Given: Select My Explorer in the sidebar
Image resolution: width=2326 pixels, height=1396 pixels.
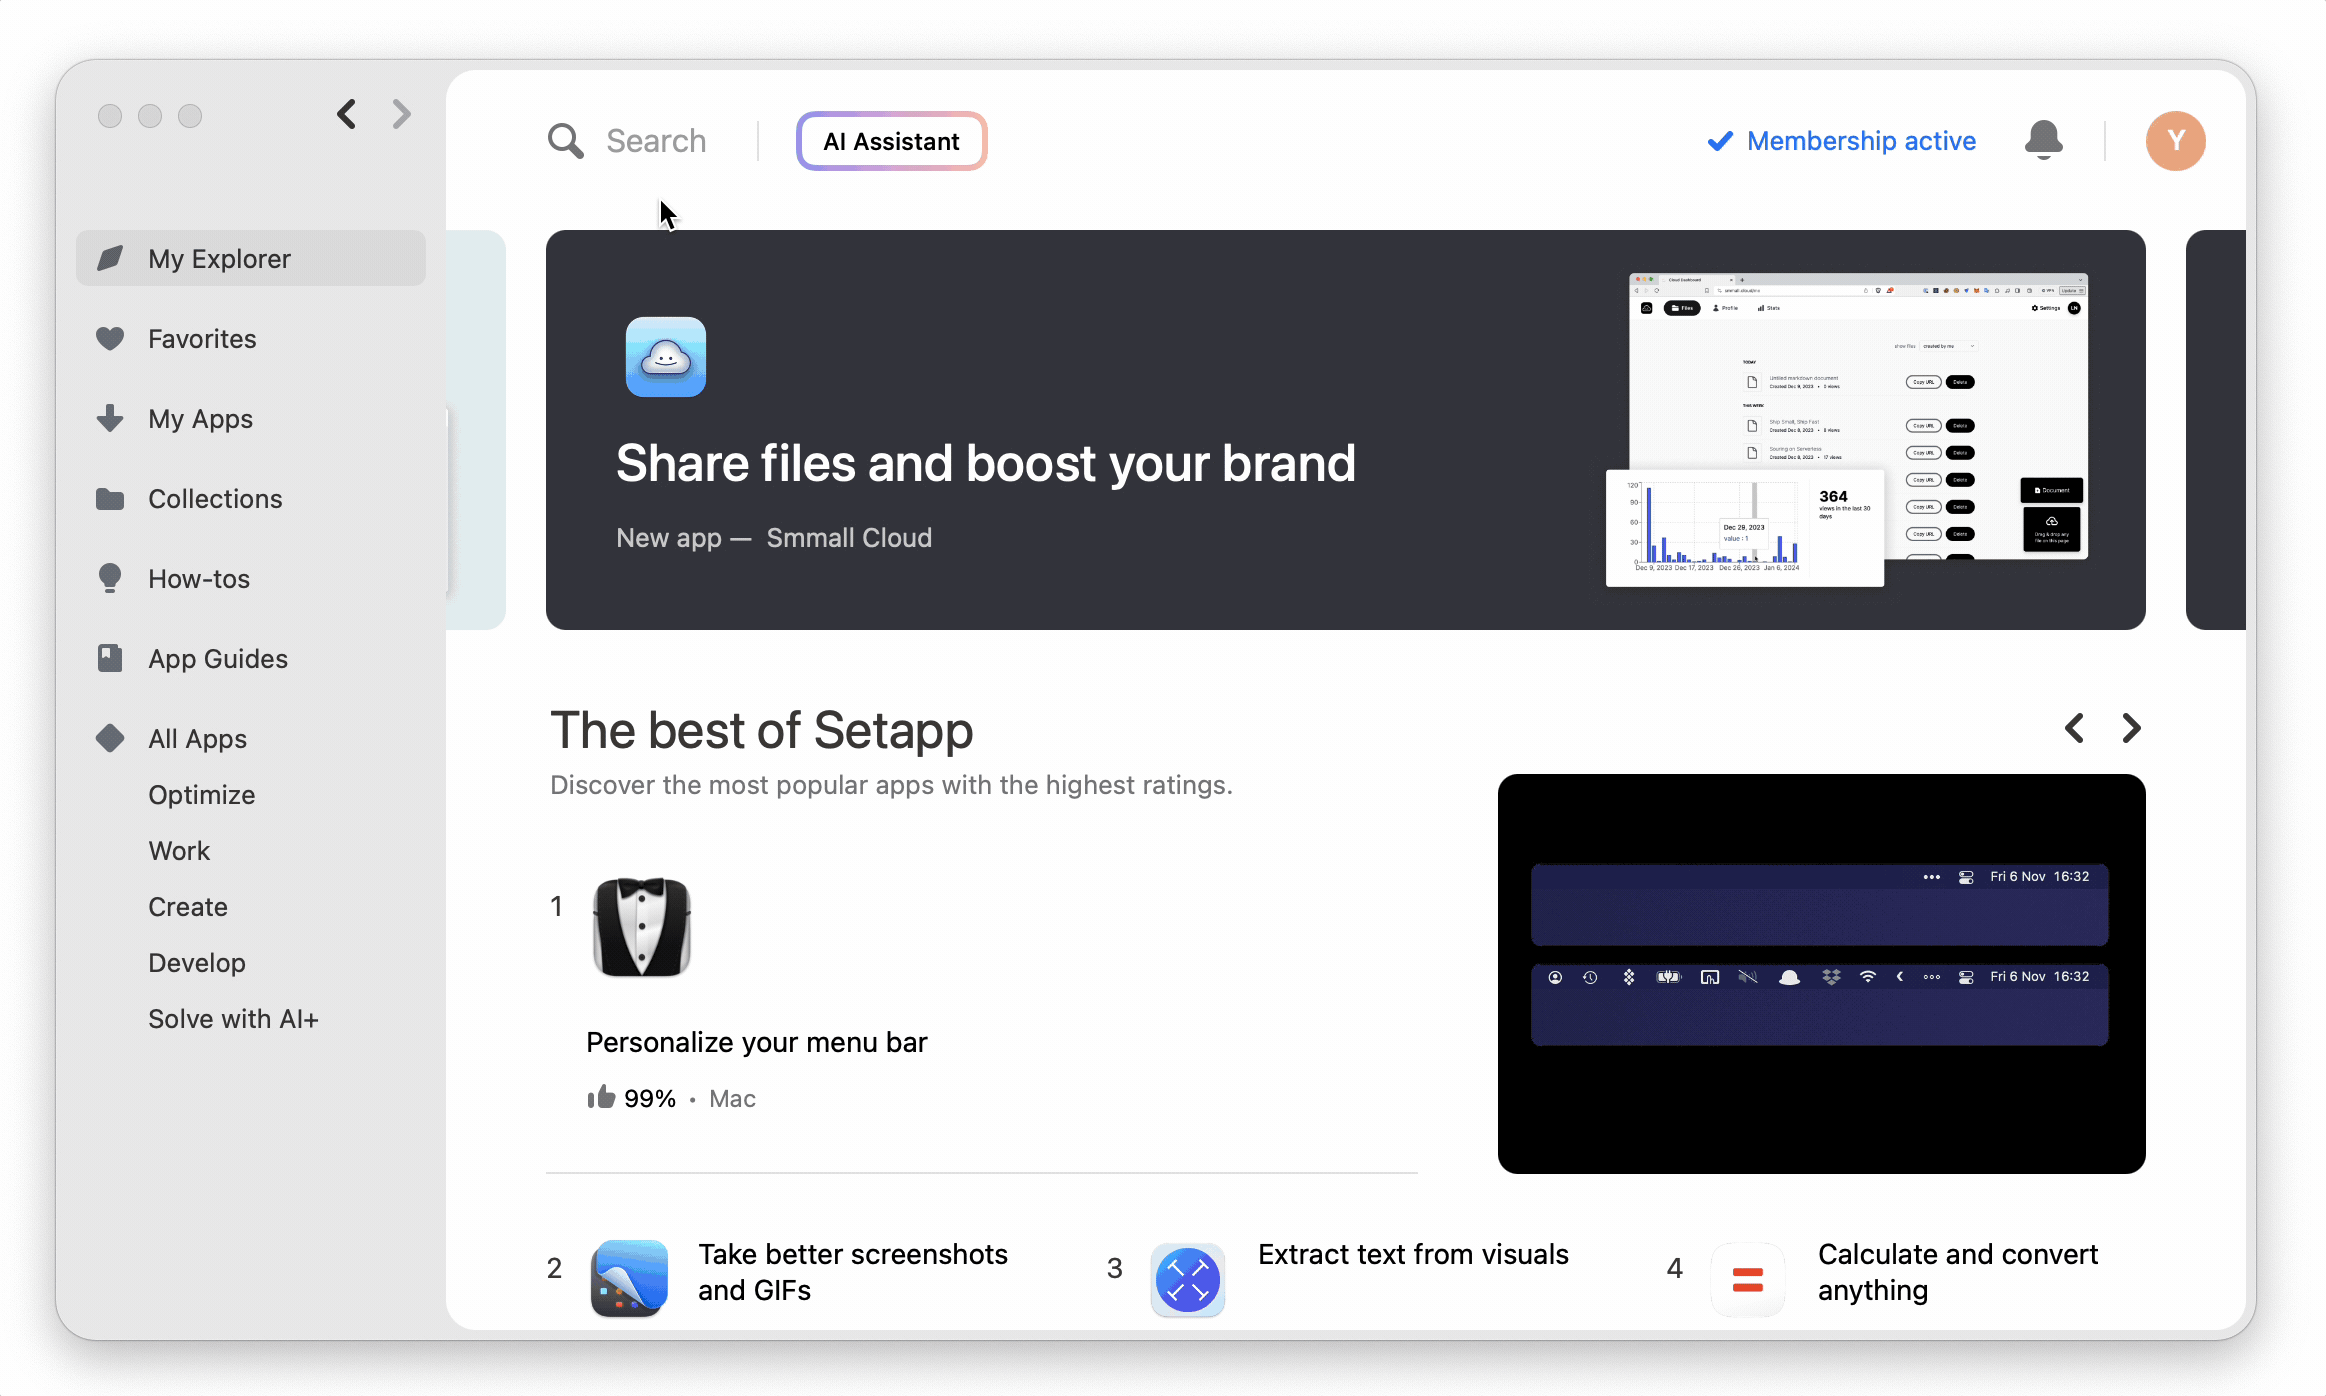Looking at the screenshot, I should pyautogui.click(x=251, y=258).
